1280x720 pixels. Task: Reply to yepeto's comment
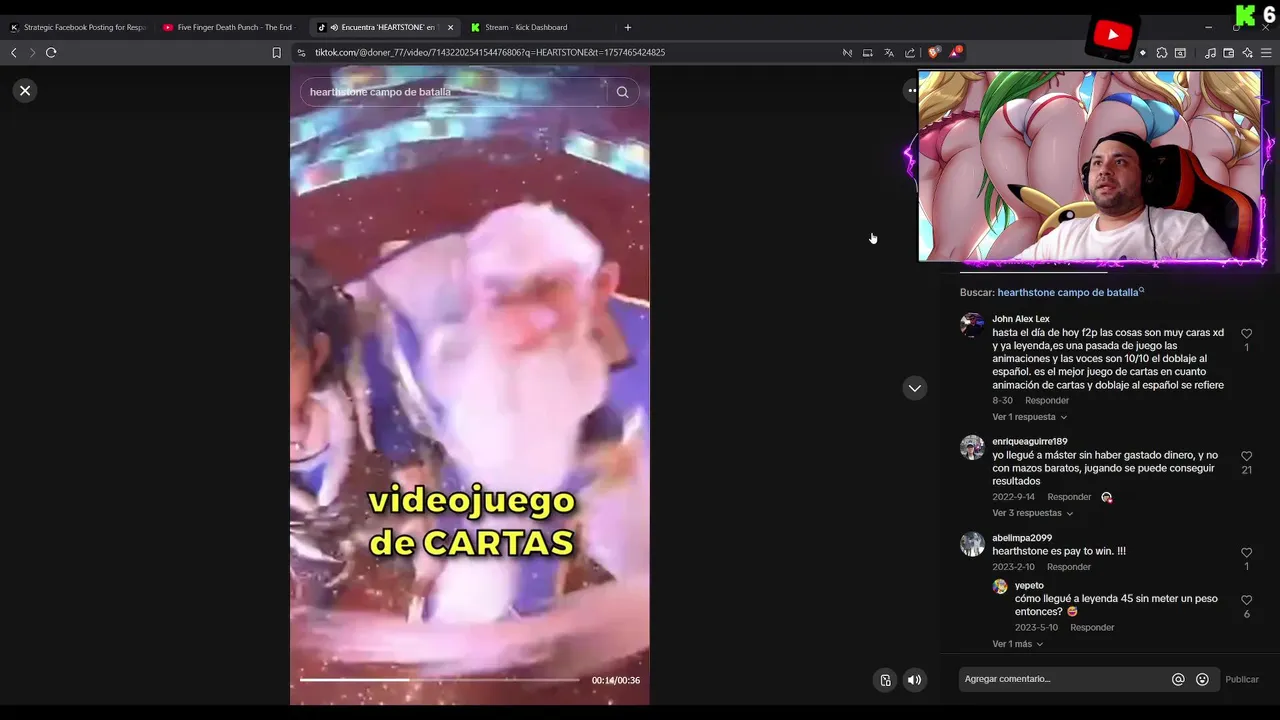click(1092, 627)
